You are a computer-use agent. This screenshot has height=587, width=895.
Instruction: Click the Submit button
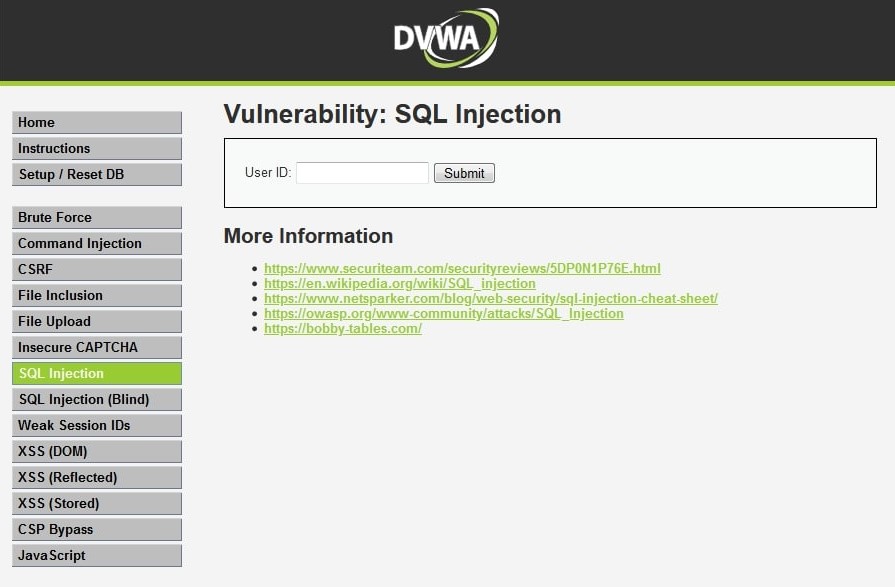pyautogui.click(x=464, y=173)
